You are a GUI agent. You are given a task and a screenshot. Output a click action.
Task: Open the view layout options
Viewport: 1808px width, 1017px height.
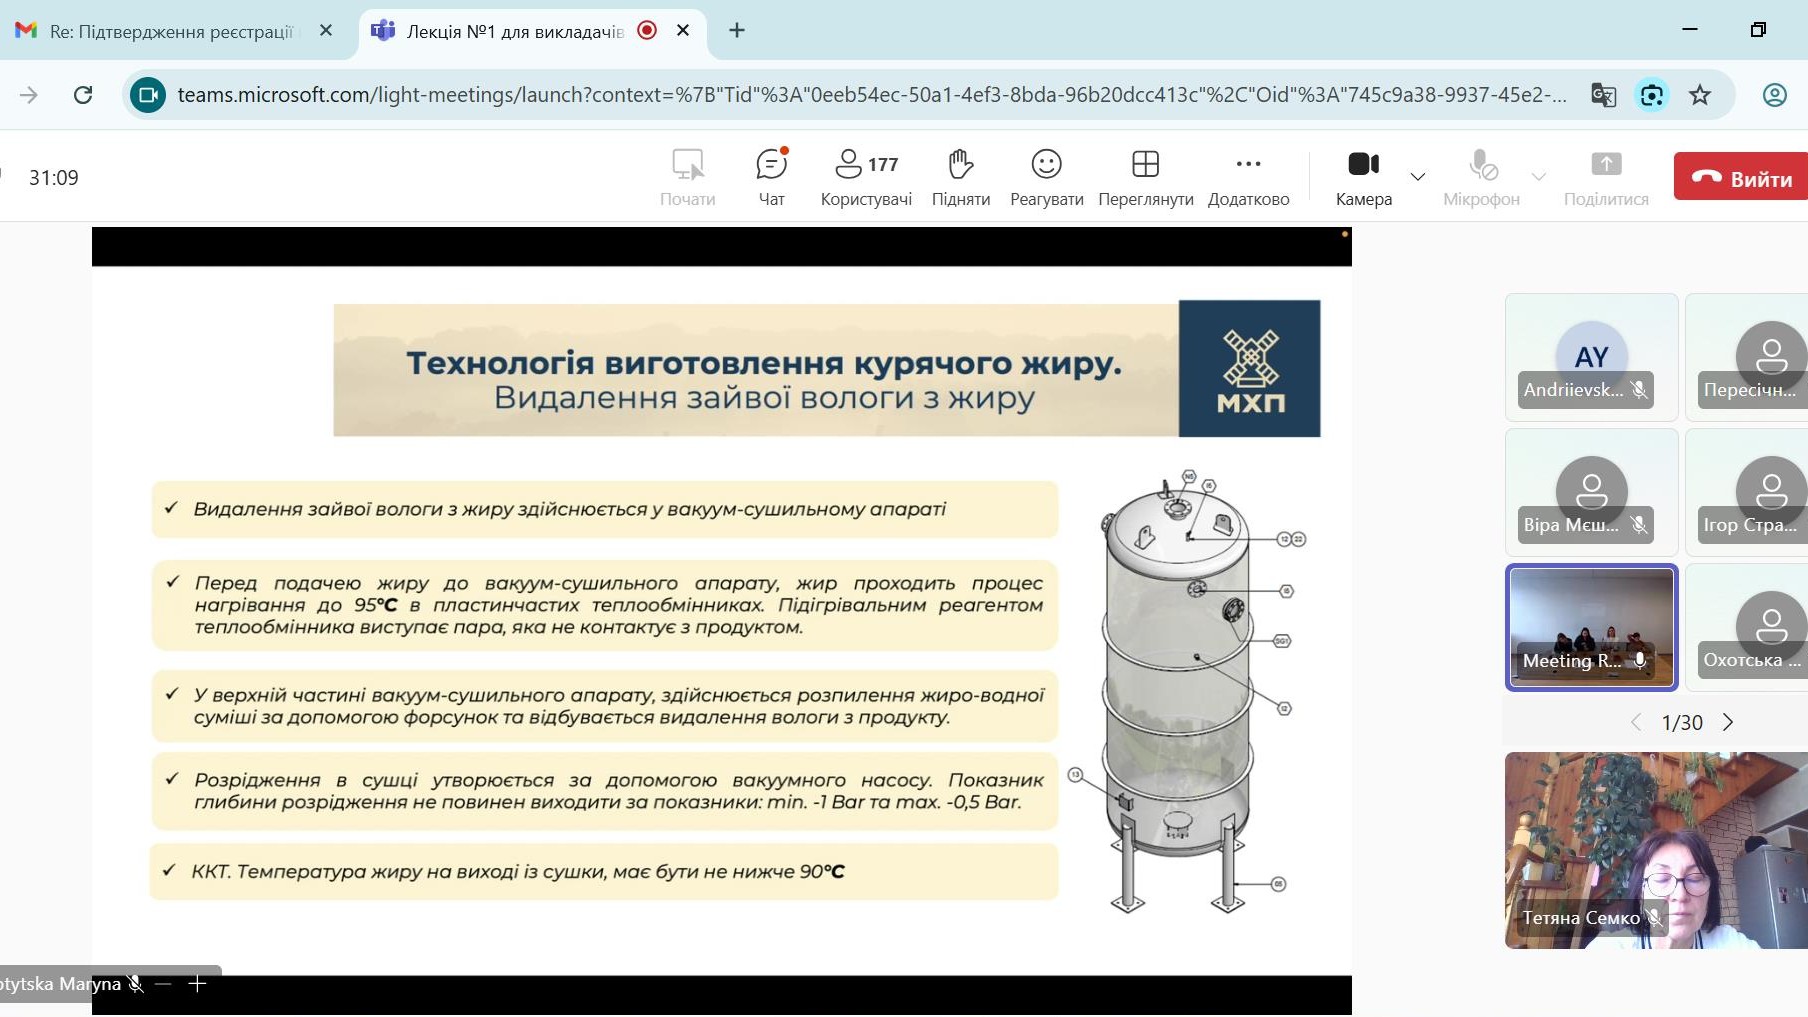1145,176
